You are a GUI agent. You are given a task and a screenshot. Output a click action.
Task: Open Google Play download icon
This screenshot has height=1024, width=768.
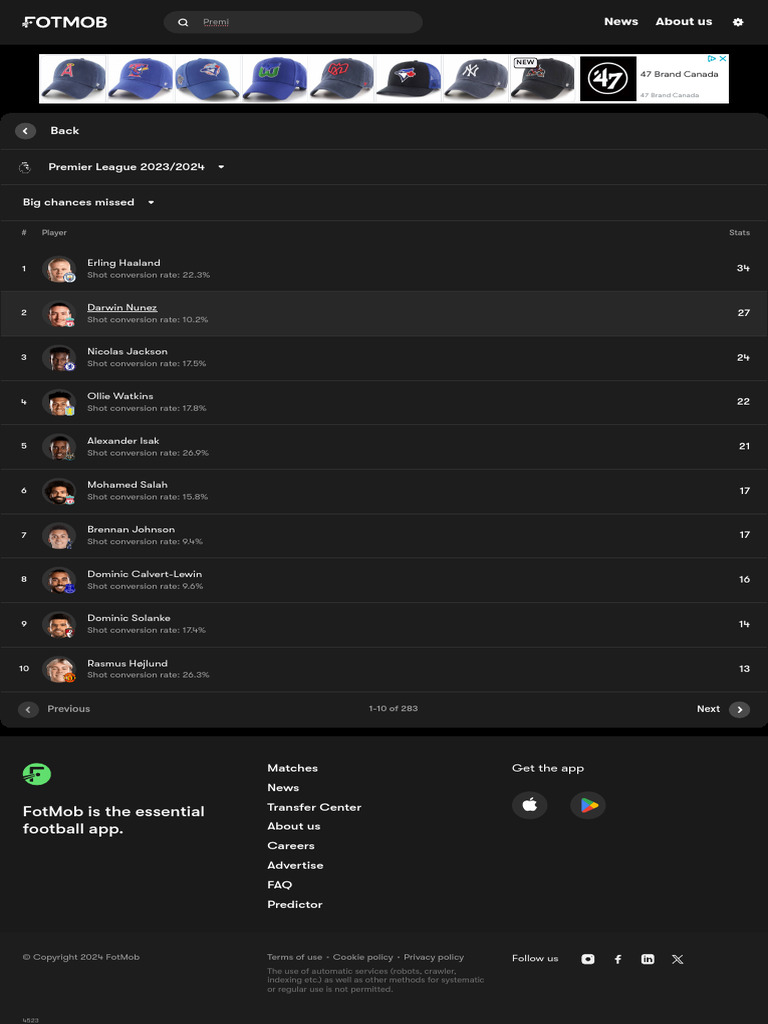pyautogui.click(x=588, y=805)
